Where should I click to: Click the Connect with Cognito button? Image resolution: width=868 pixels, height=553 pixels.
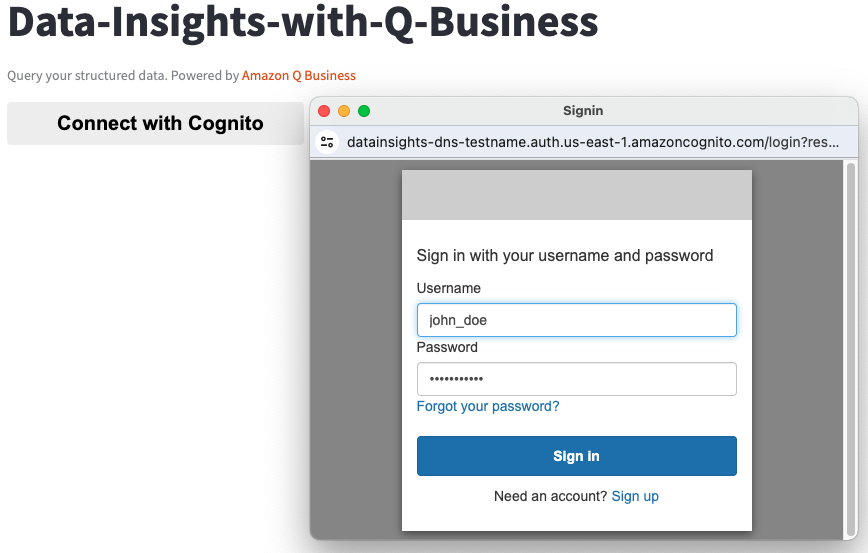pos(160,123)
